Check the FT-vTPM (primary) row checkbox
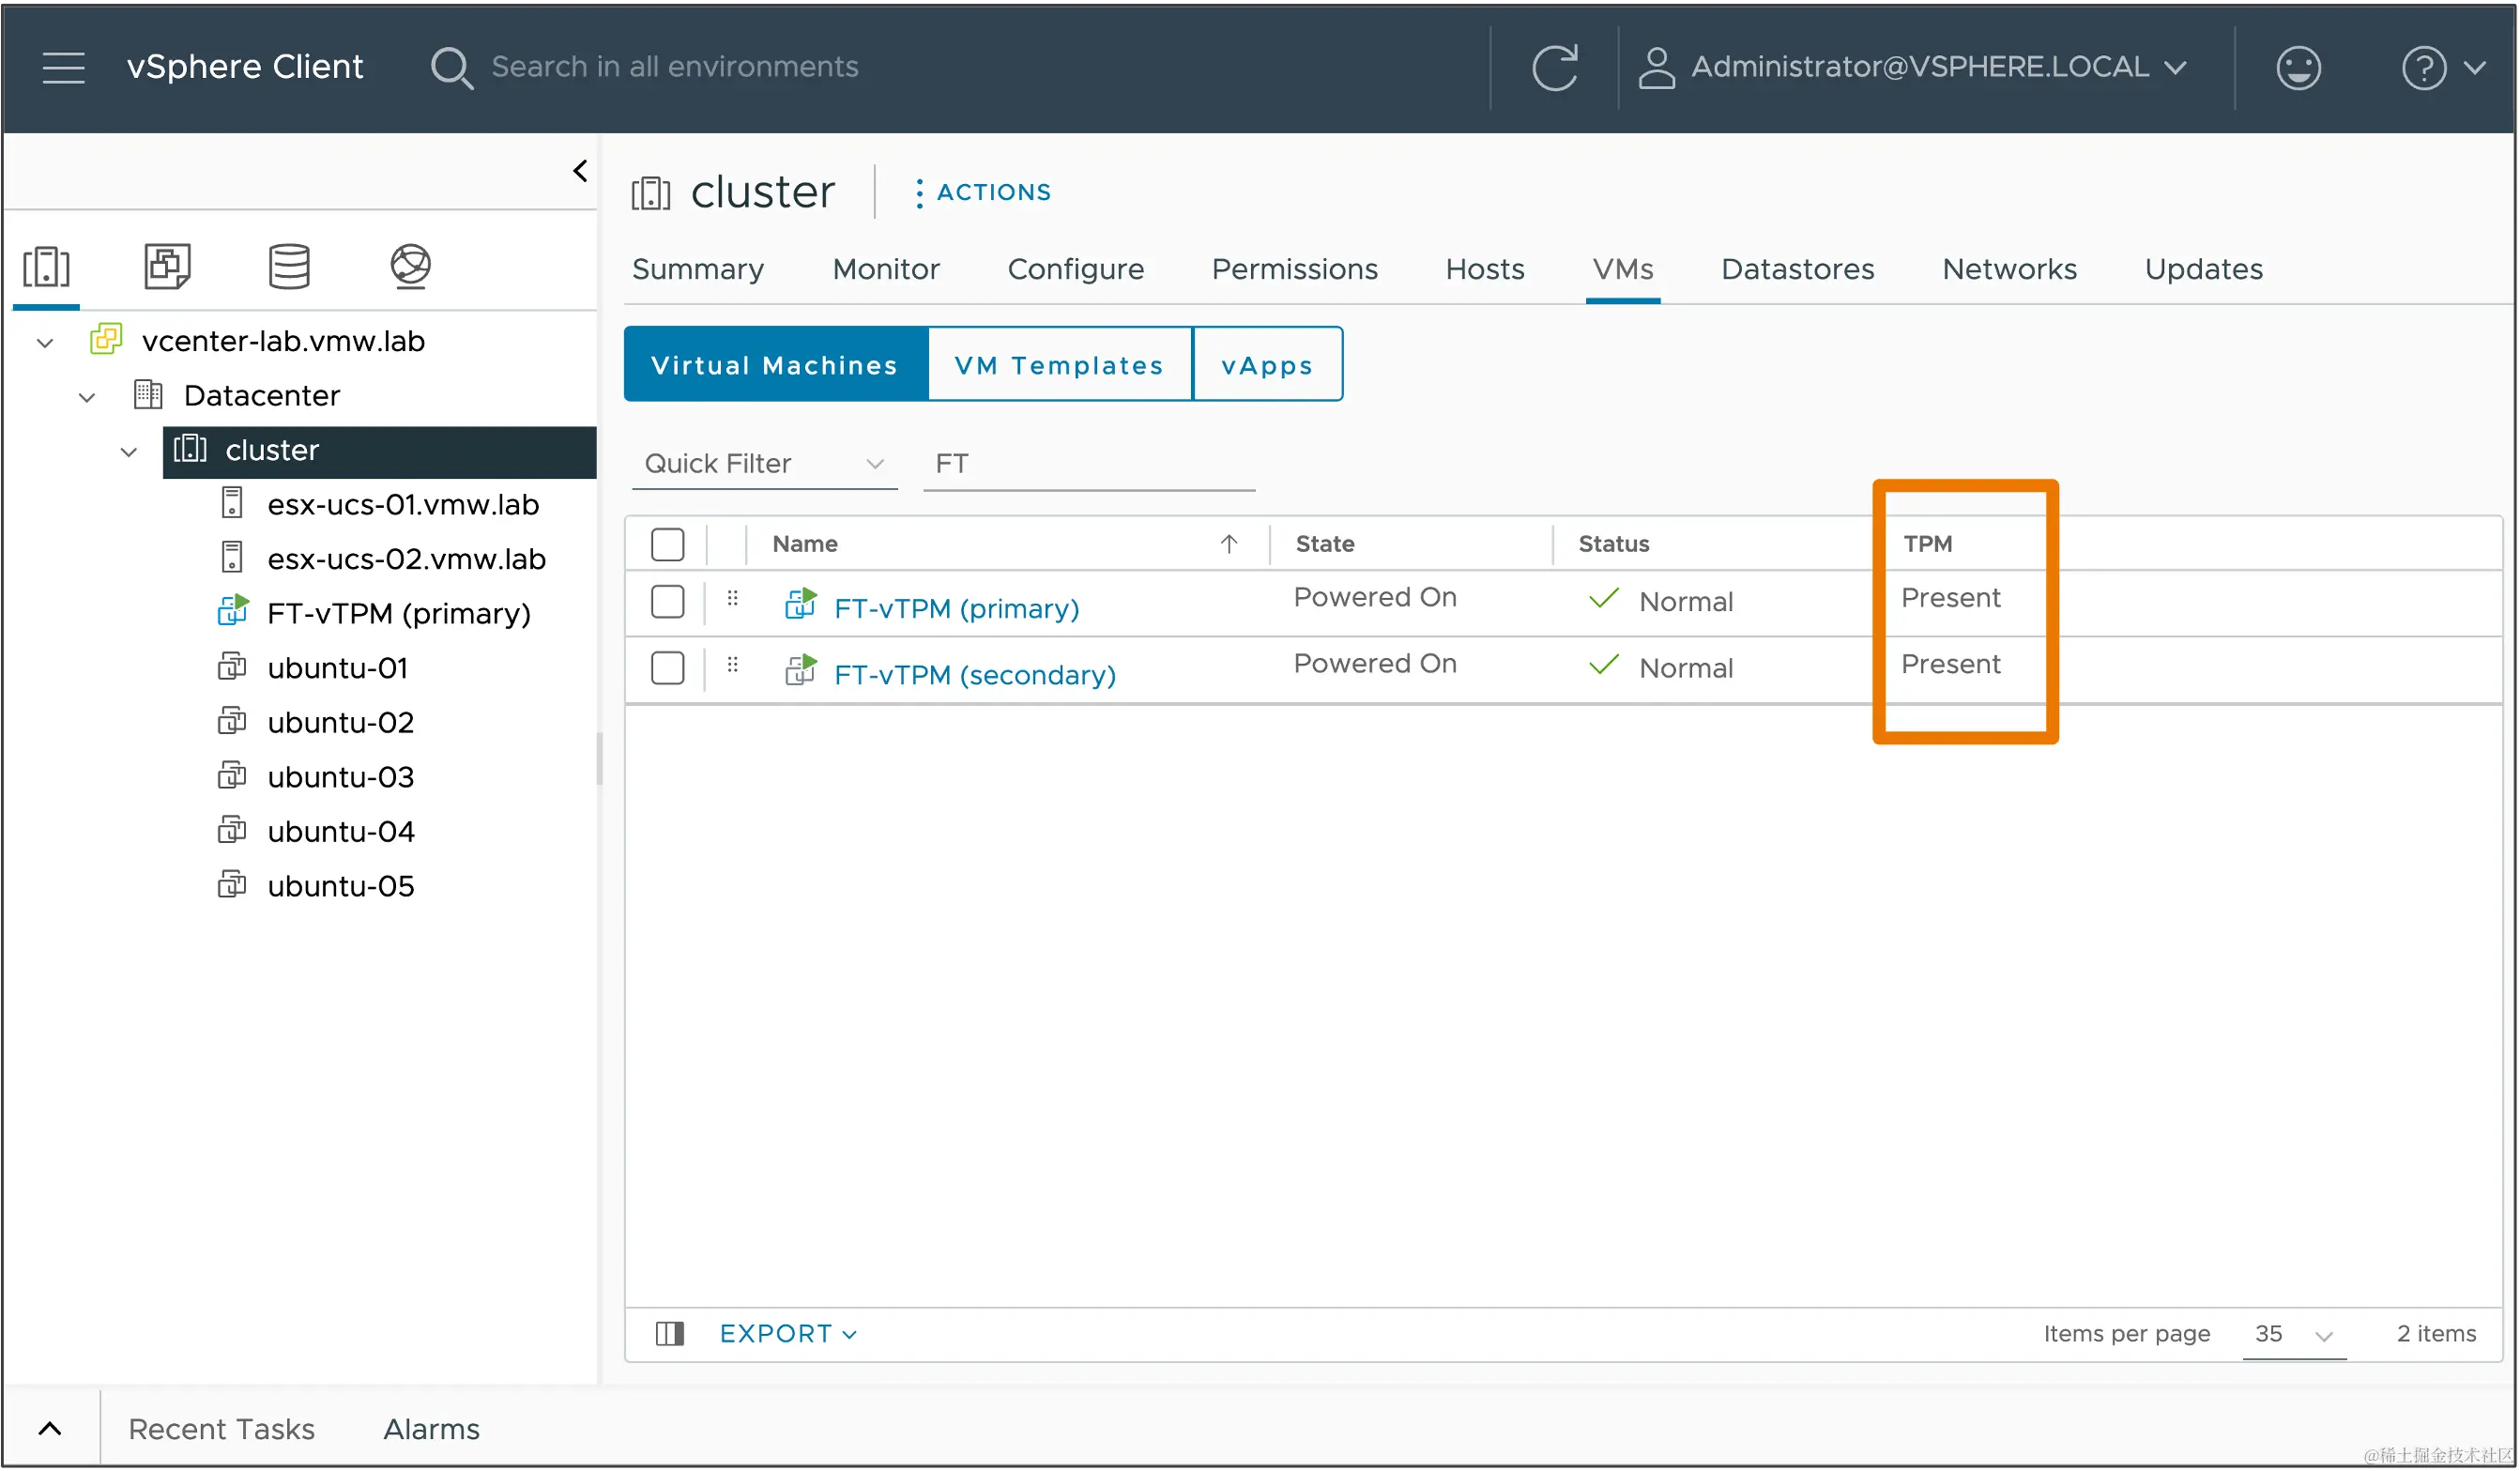Image resolution: width=2520 pixels, height=1471 pixels. [667, 601]
